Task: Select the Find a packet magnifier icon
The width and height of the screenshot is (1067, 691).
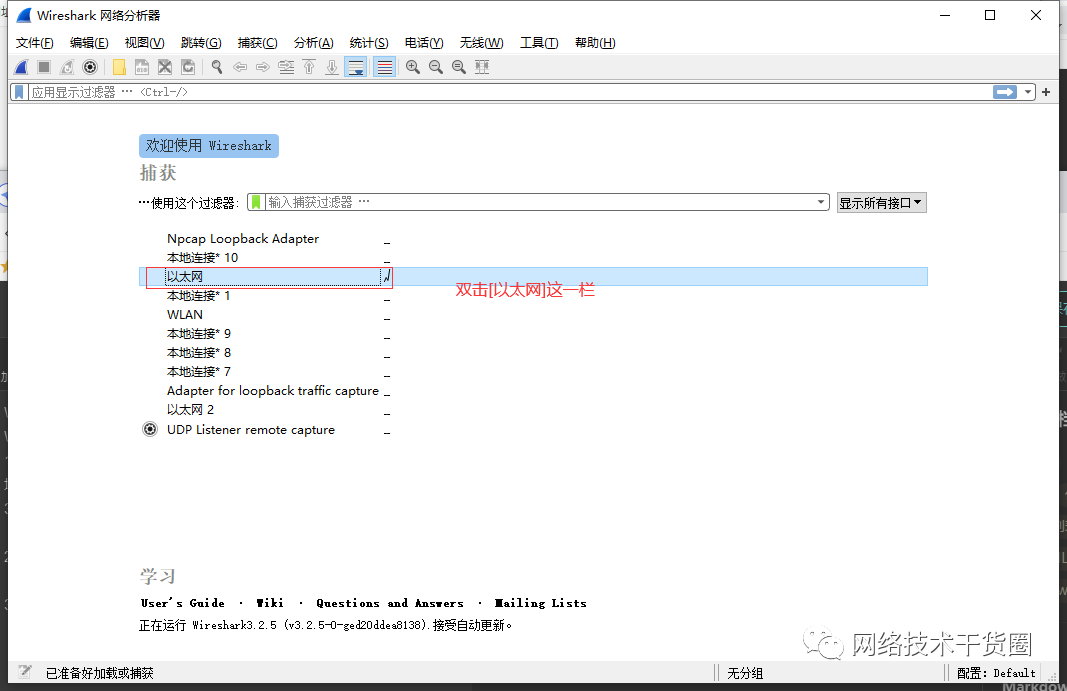Action: 216,66
